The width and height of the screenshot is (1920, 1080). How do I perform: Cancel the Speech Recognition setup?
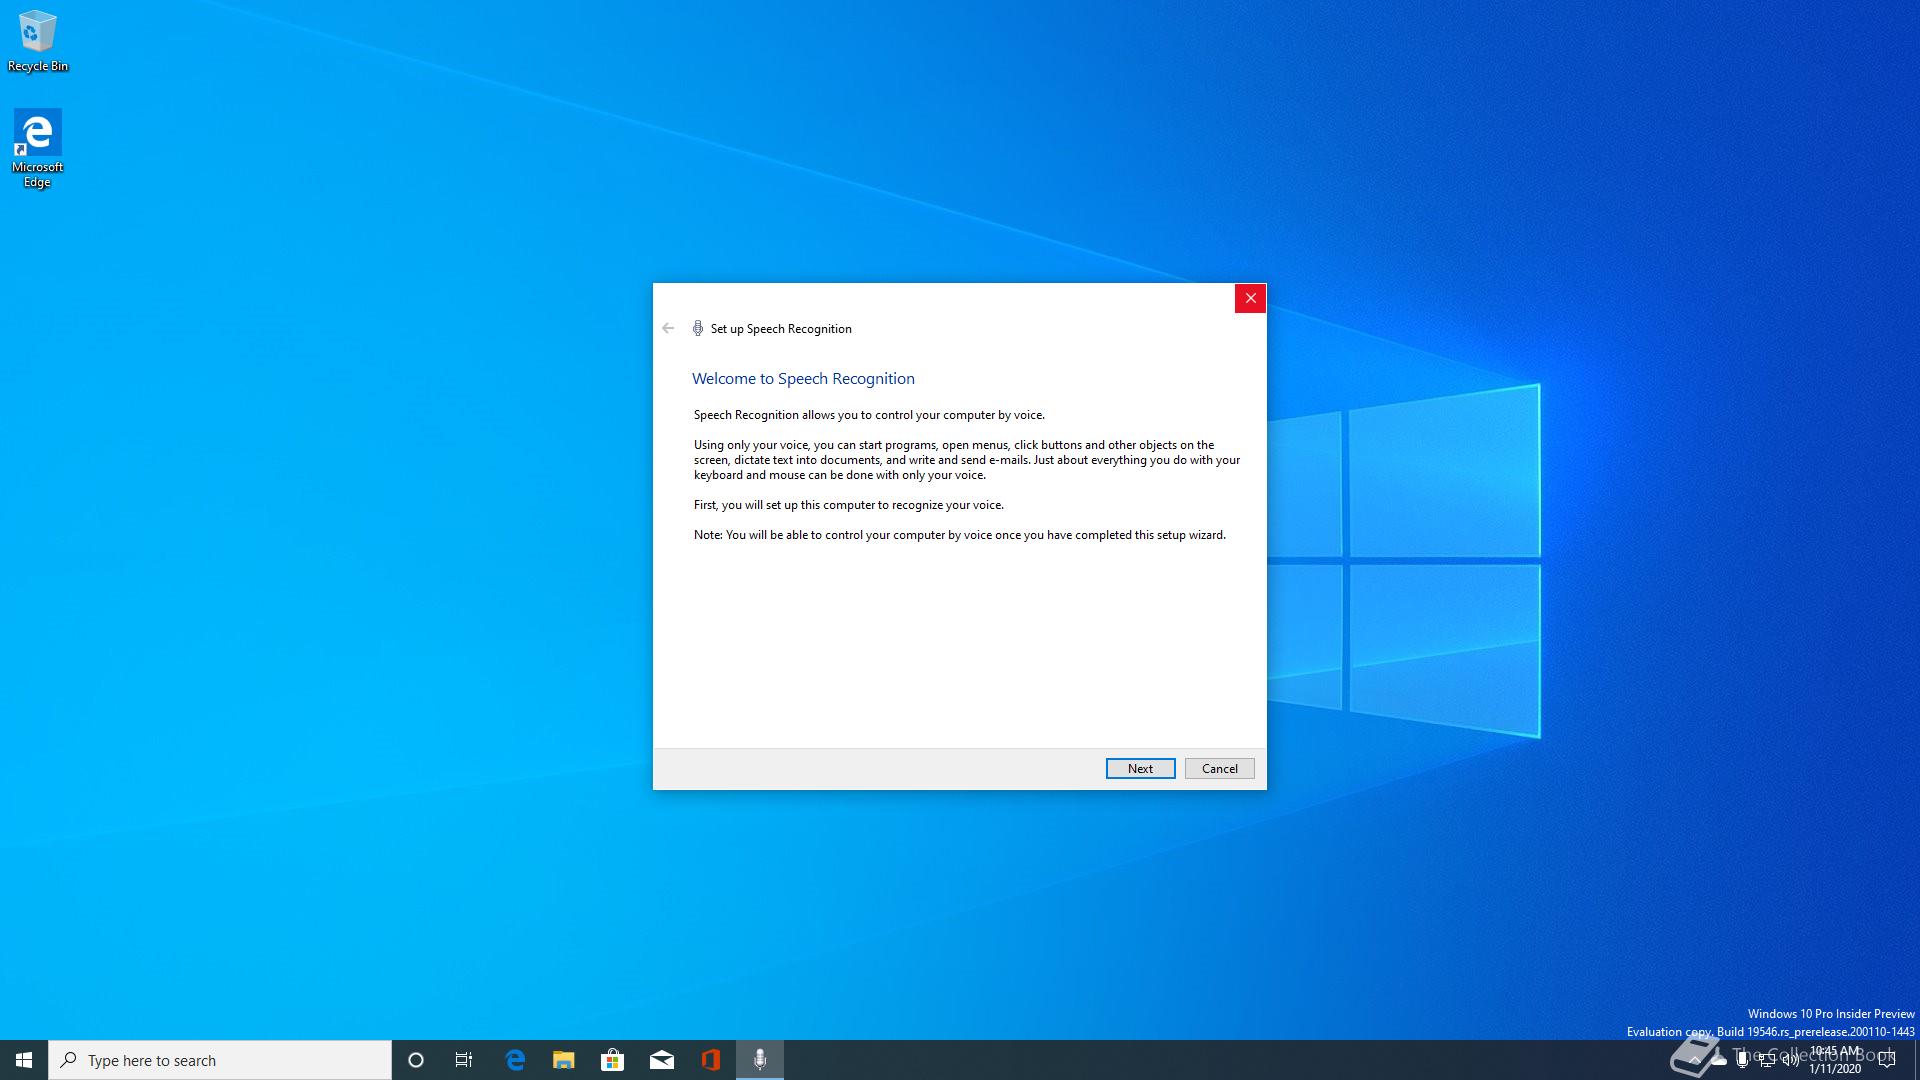[1219, 768]
